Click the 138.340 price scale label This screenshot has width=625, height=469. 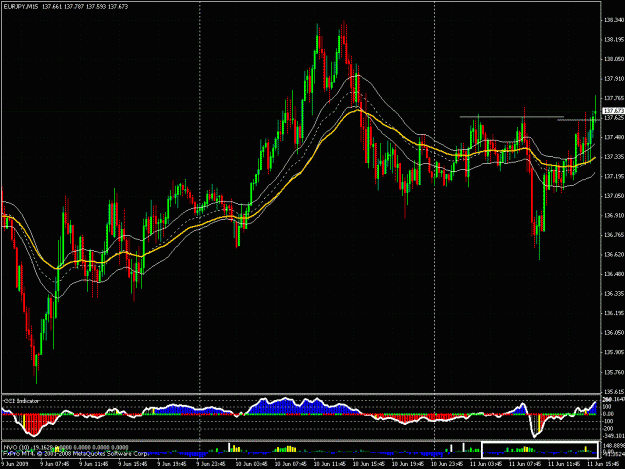614,20
